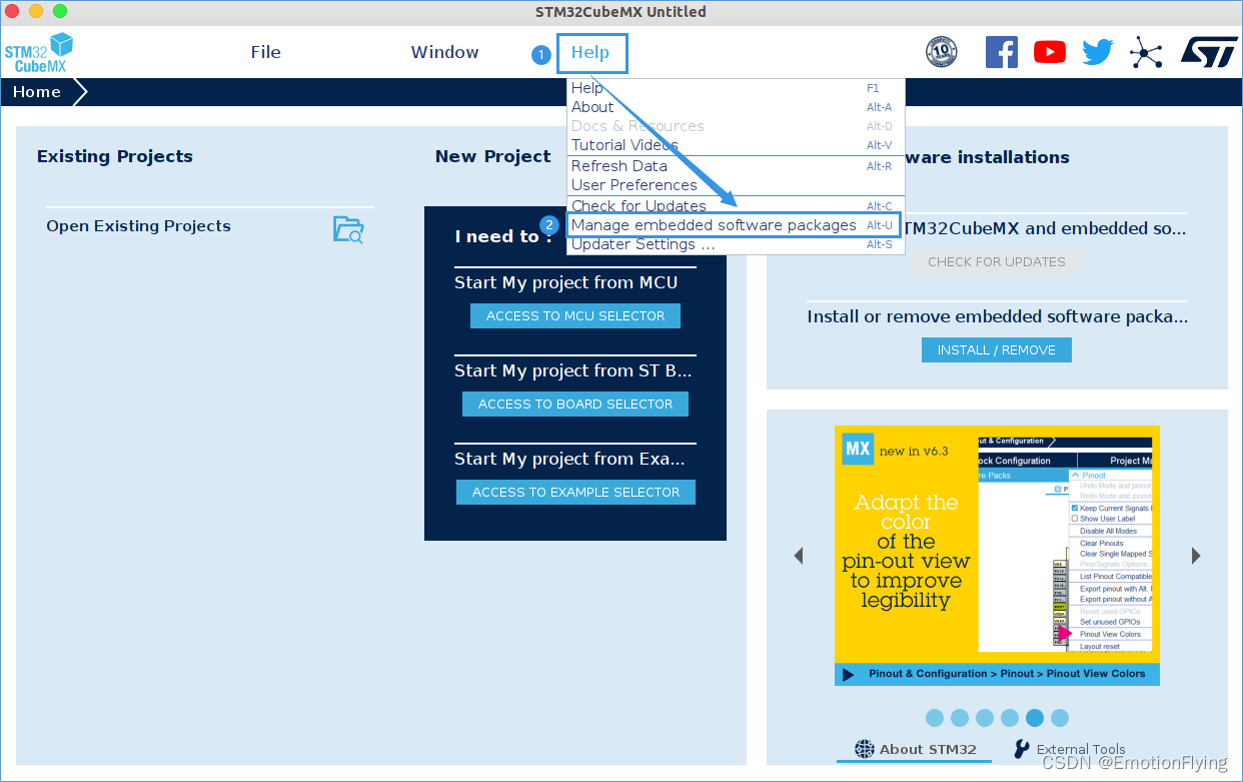
Task: Click the INSTALL / REMOVE button
Action: click(x=996, y=350)
